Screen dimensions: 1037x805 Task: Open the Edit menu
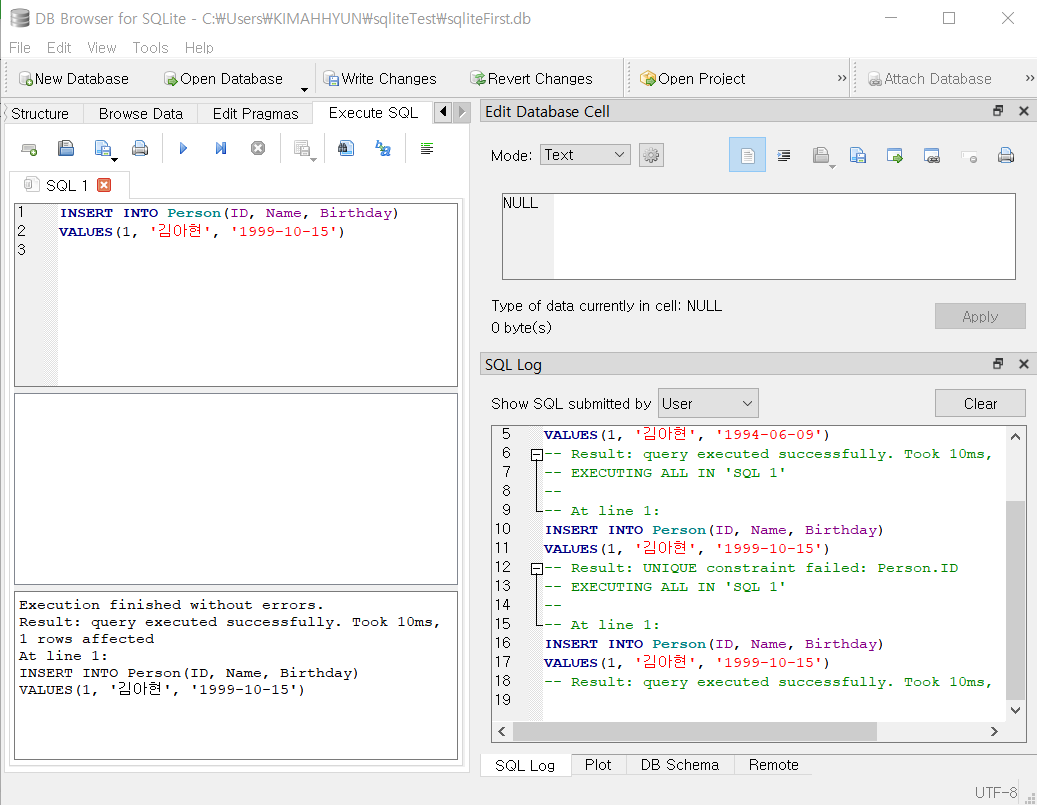[x=59, y=48]
